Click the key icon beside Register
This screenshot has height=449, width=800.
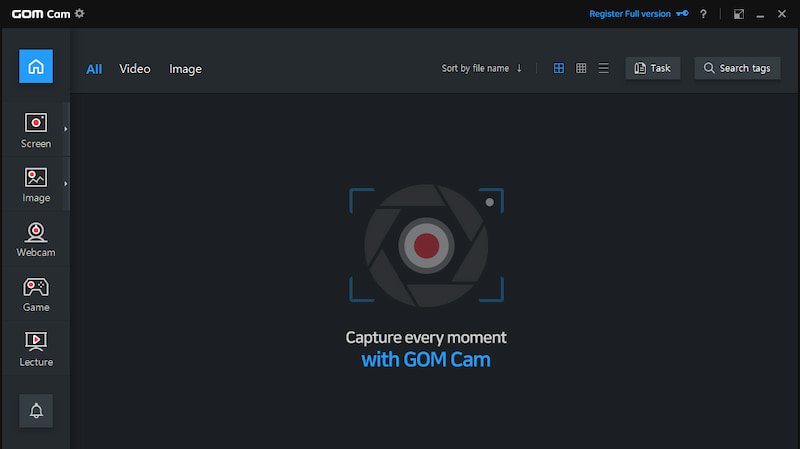[x=682, y=13]
